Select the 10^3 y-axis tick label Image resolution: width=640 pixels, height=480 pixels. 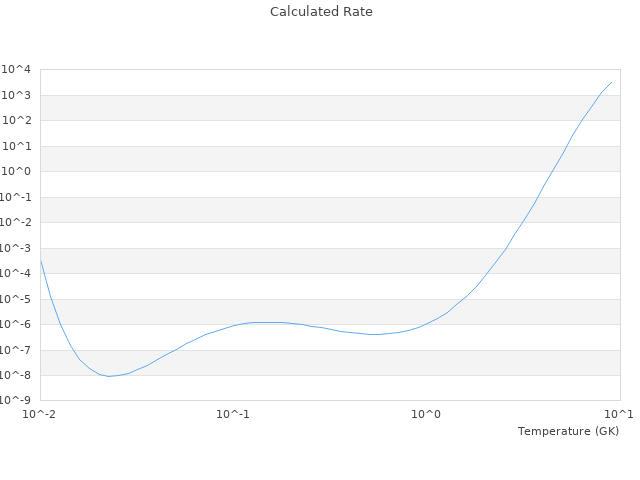coord(17,95)
